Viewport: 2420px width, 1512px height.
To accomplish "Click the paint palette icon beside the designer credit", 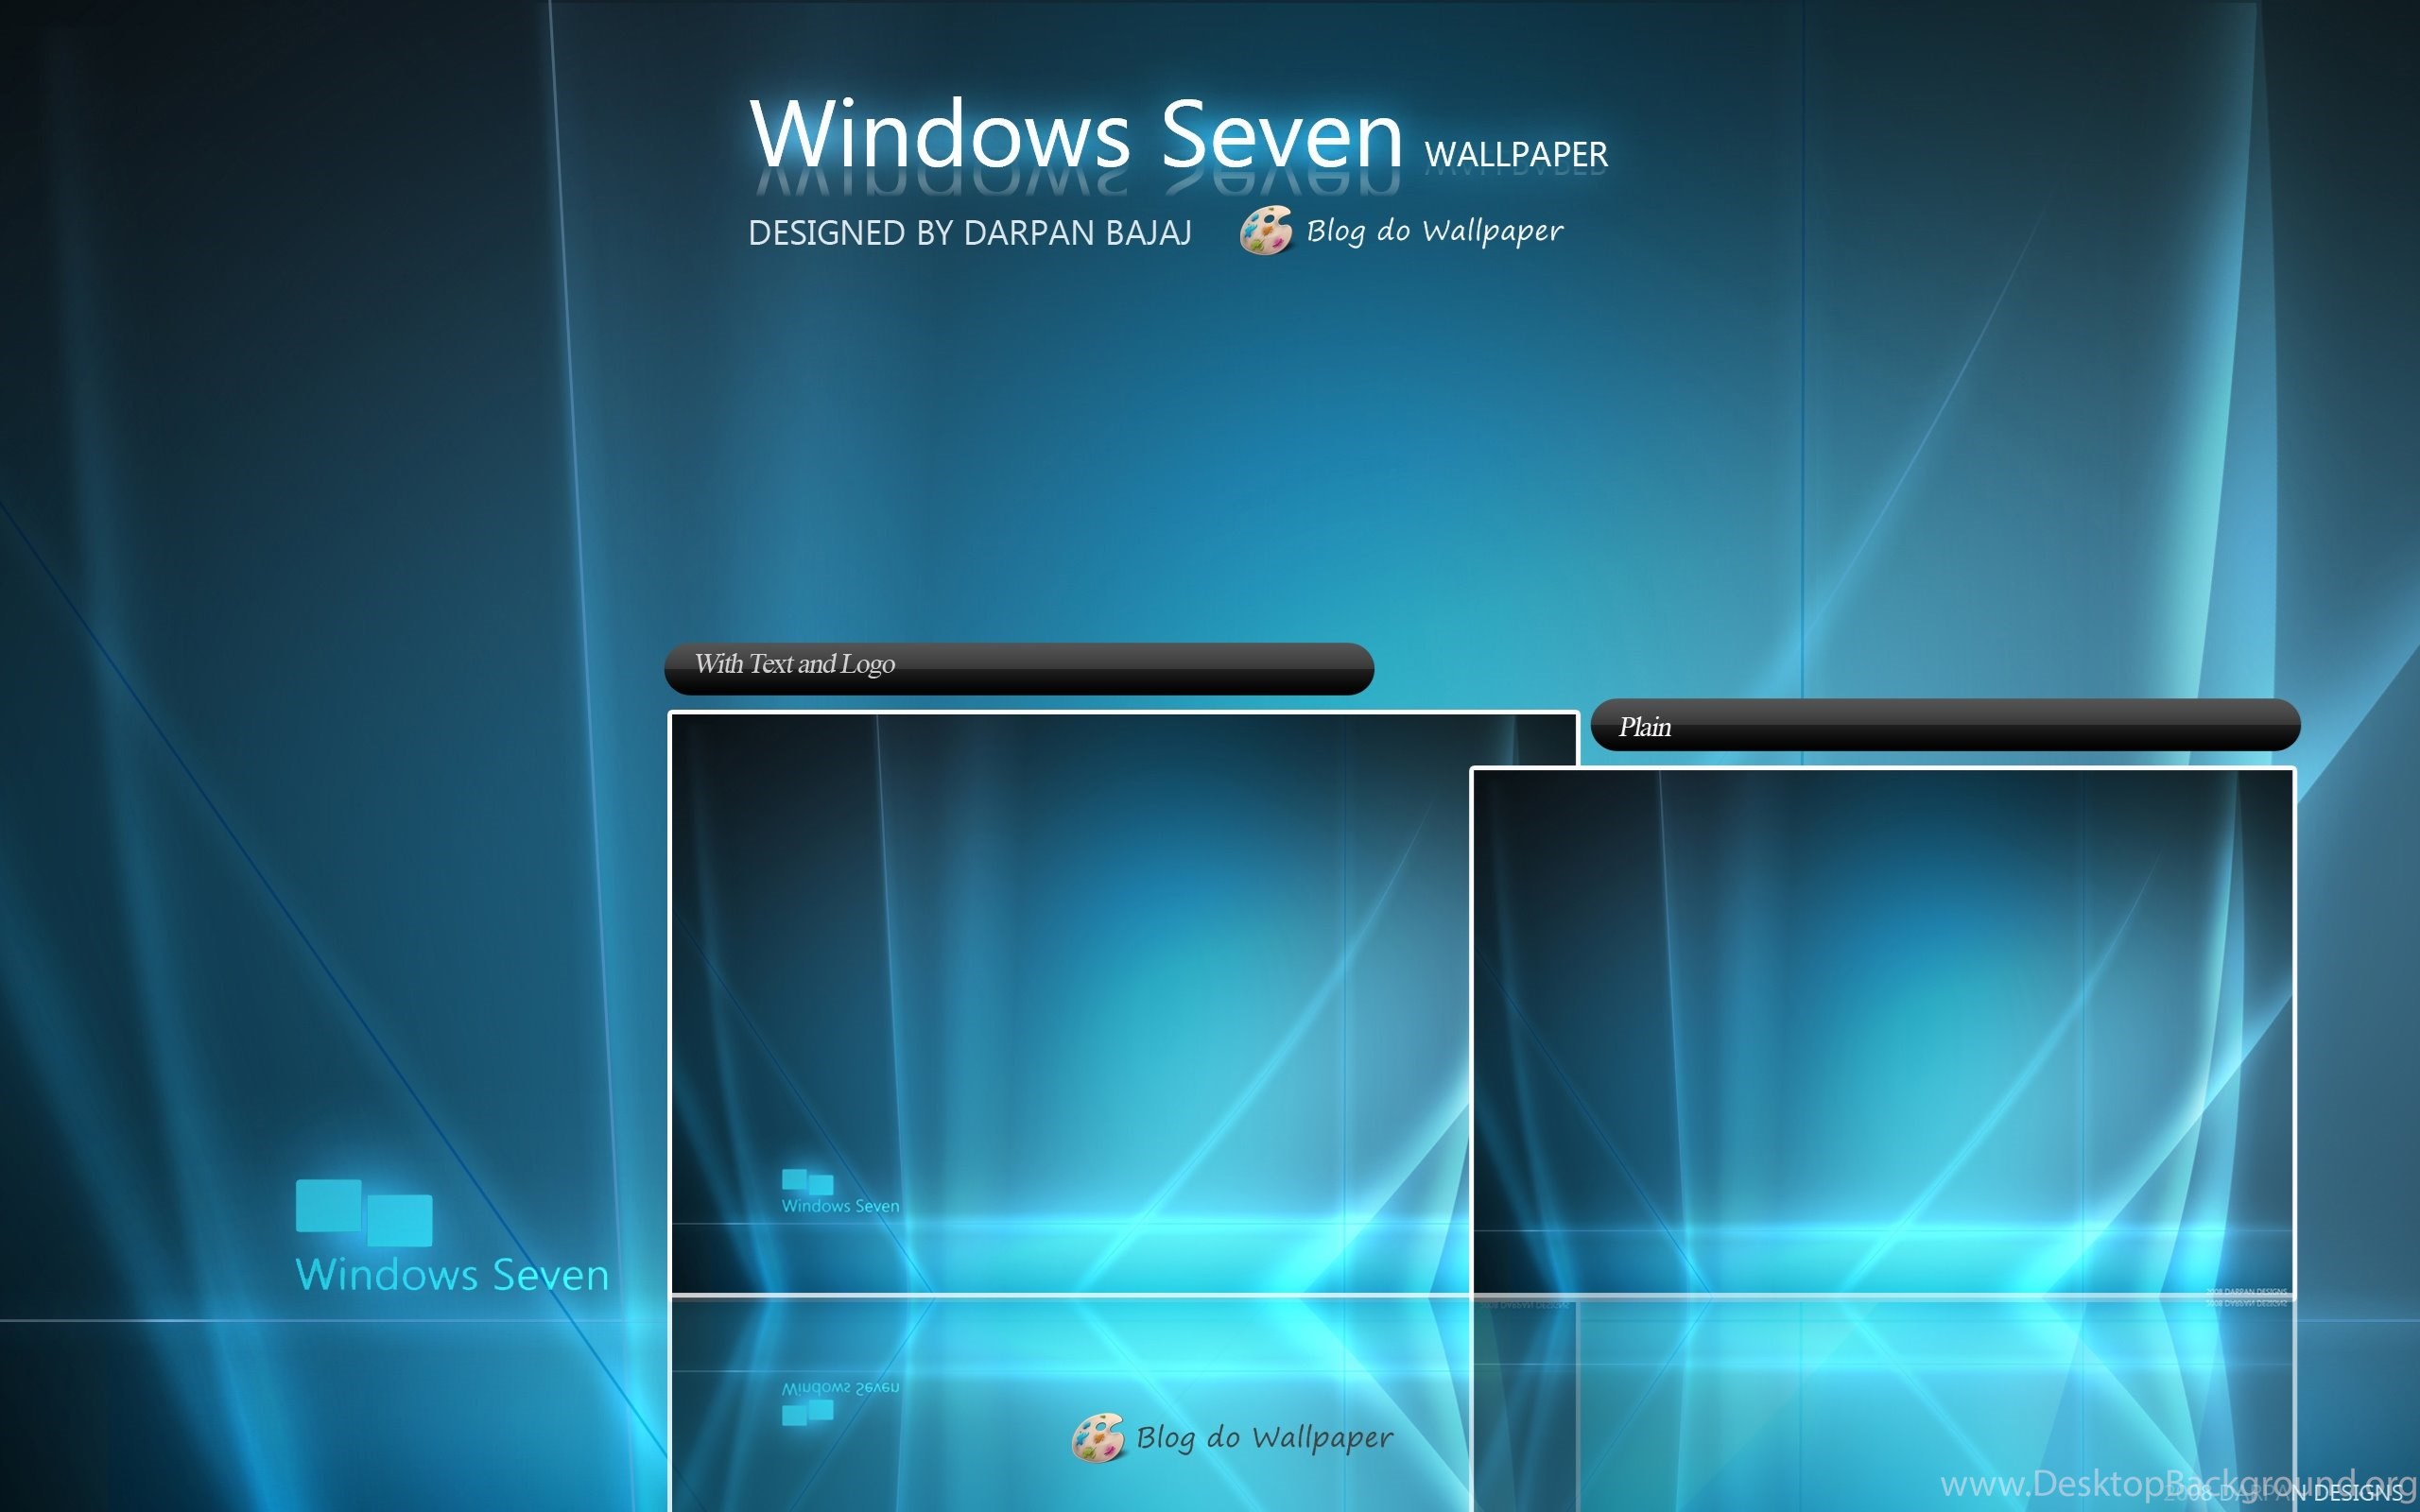I will click(1265, 231).
